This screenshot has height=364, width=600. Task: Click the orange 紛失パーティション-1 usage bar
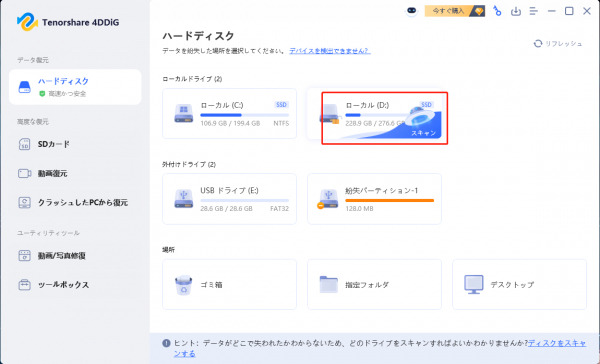click(390, 200)
